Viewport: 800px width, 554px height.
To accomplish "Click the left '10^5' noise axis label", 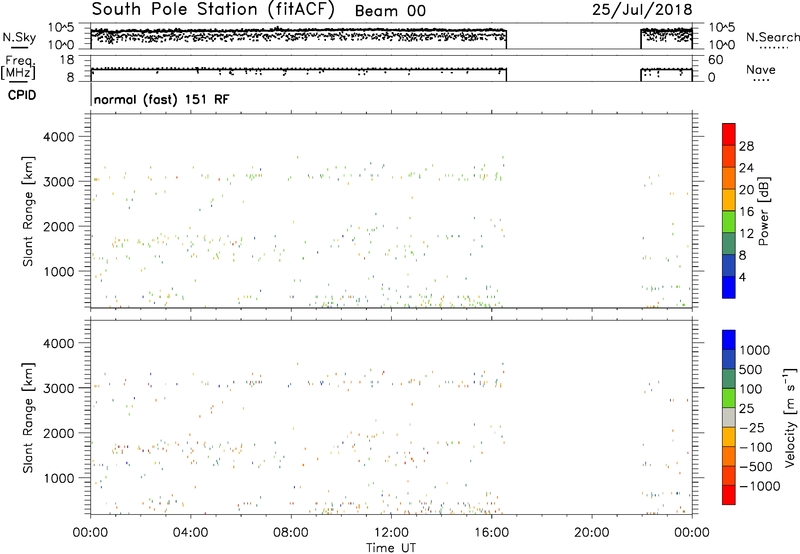I will [61, 28].
